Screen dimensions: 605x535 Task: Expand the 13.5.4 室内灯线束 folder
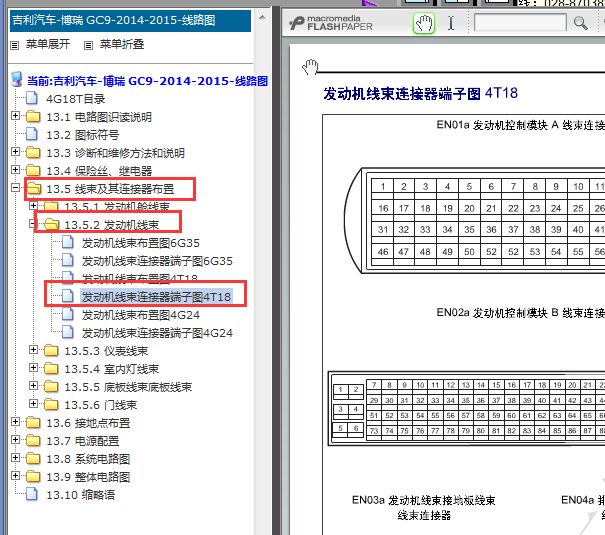(x=34, y=367)
